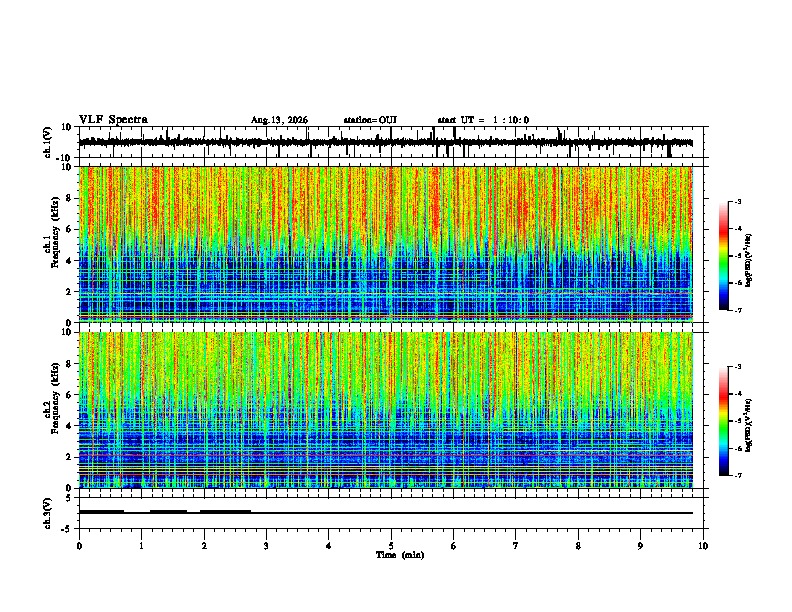Click the 'Time (min)' axis title
The image size is (792, 612).
[400, 555]
